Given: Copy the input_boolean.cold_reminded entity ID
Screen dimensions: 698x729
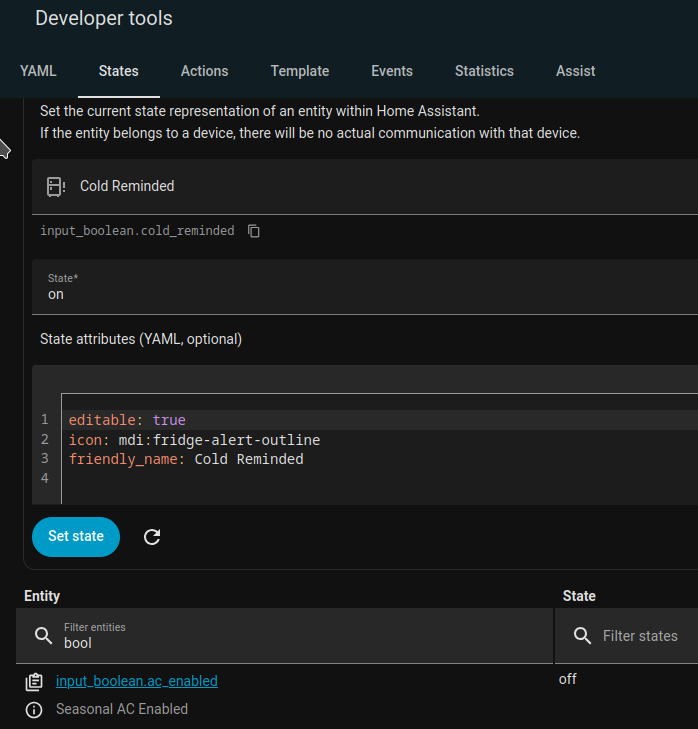Looking at the screenshot, I should (254, 231).
